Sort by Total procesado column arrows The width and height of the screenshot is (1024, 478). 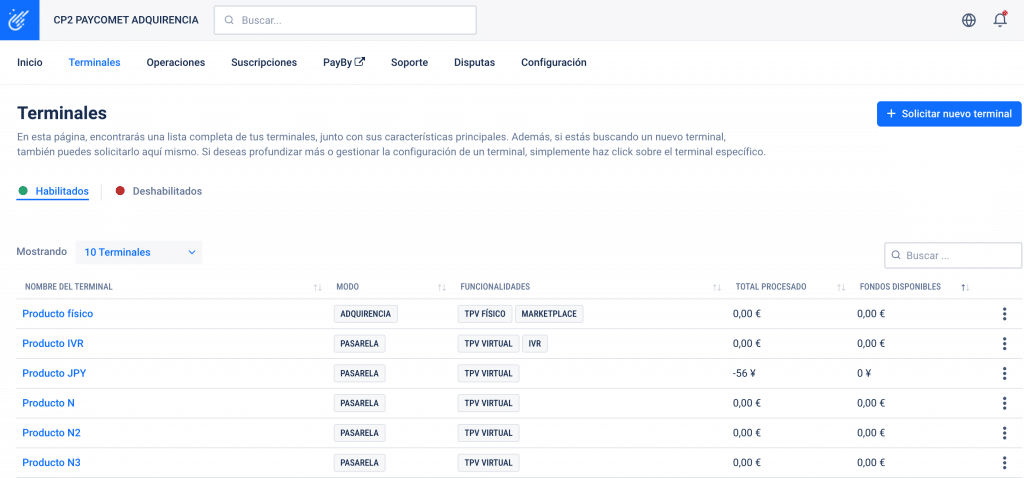(841, 287)
